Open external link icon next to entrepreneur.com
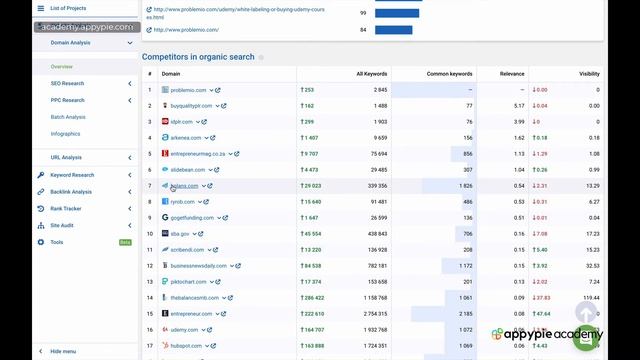Screen dimensions: 640x360 pos(224,314)
